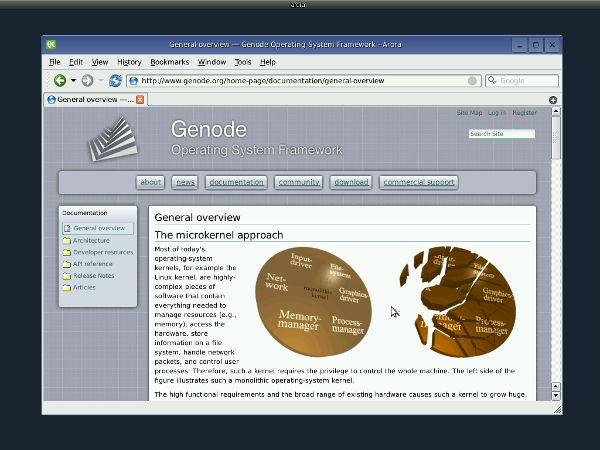Open the Bookmarks menu

tap(170, 62)
